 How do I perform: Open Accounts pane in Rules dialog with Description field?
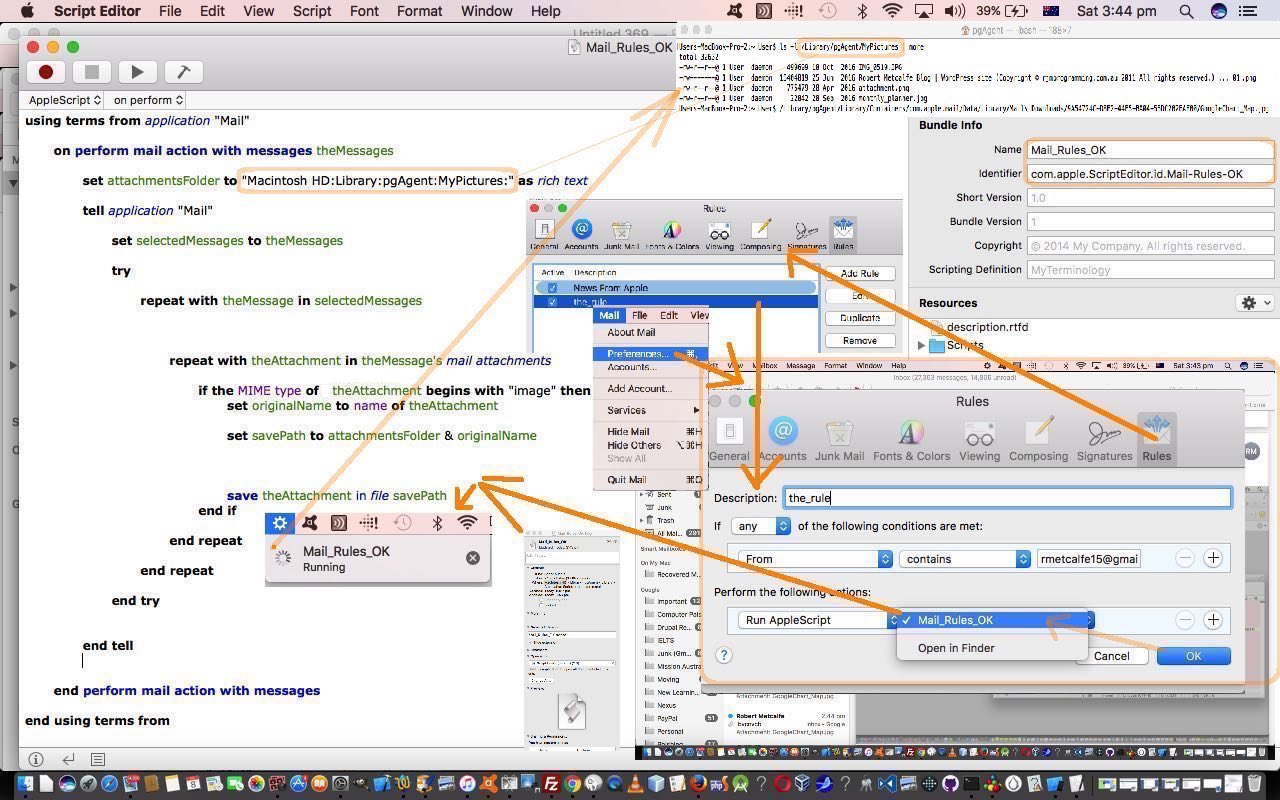point(782,439)
